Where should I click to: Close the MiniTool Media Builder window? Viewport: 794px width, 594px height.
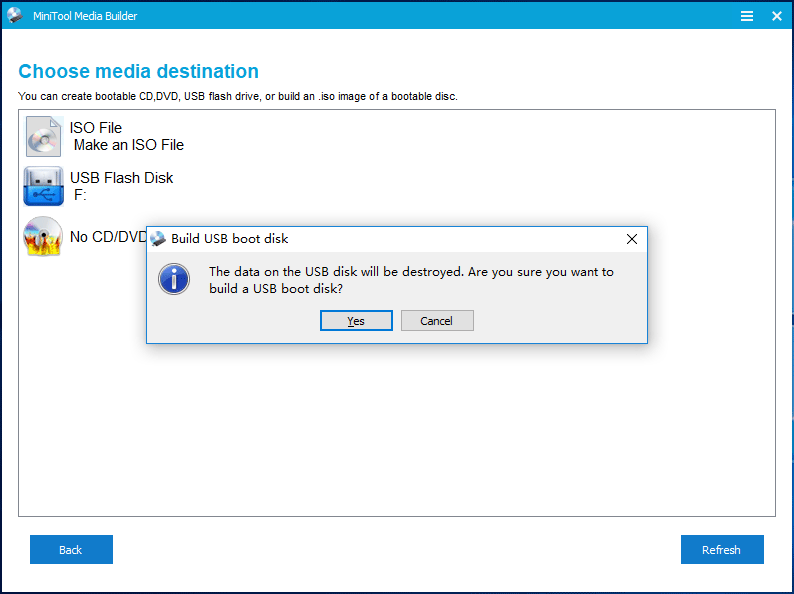click(x=777, y=16)
